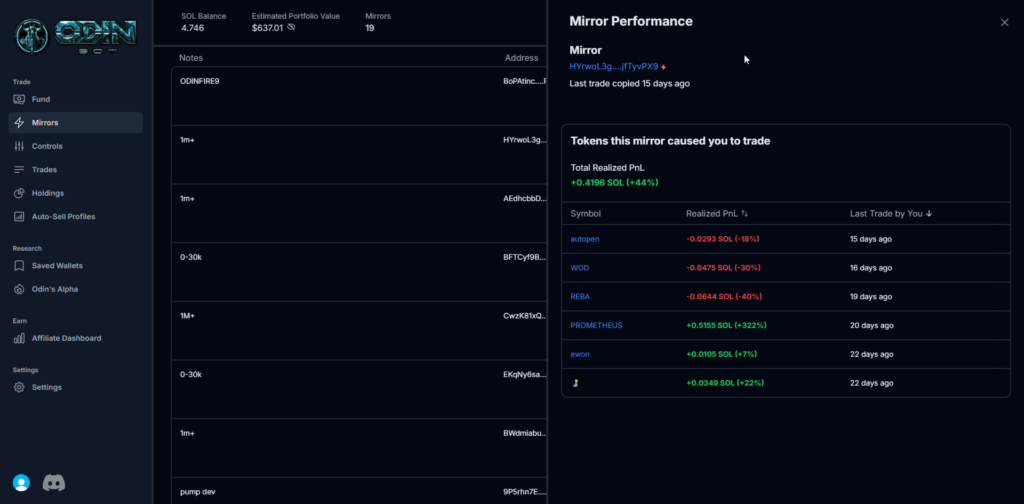Close the Mirror Performance panel
The image size is (1024, 504).
point(1004,22)
